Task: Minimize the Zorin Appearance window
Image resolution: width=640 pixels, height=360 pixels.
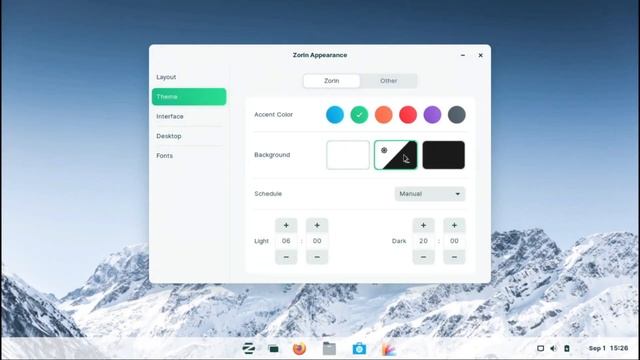Action: [463, 55]
